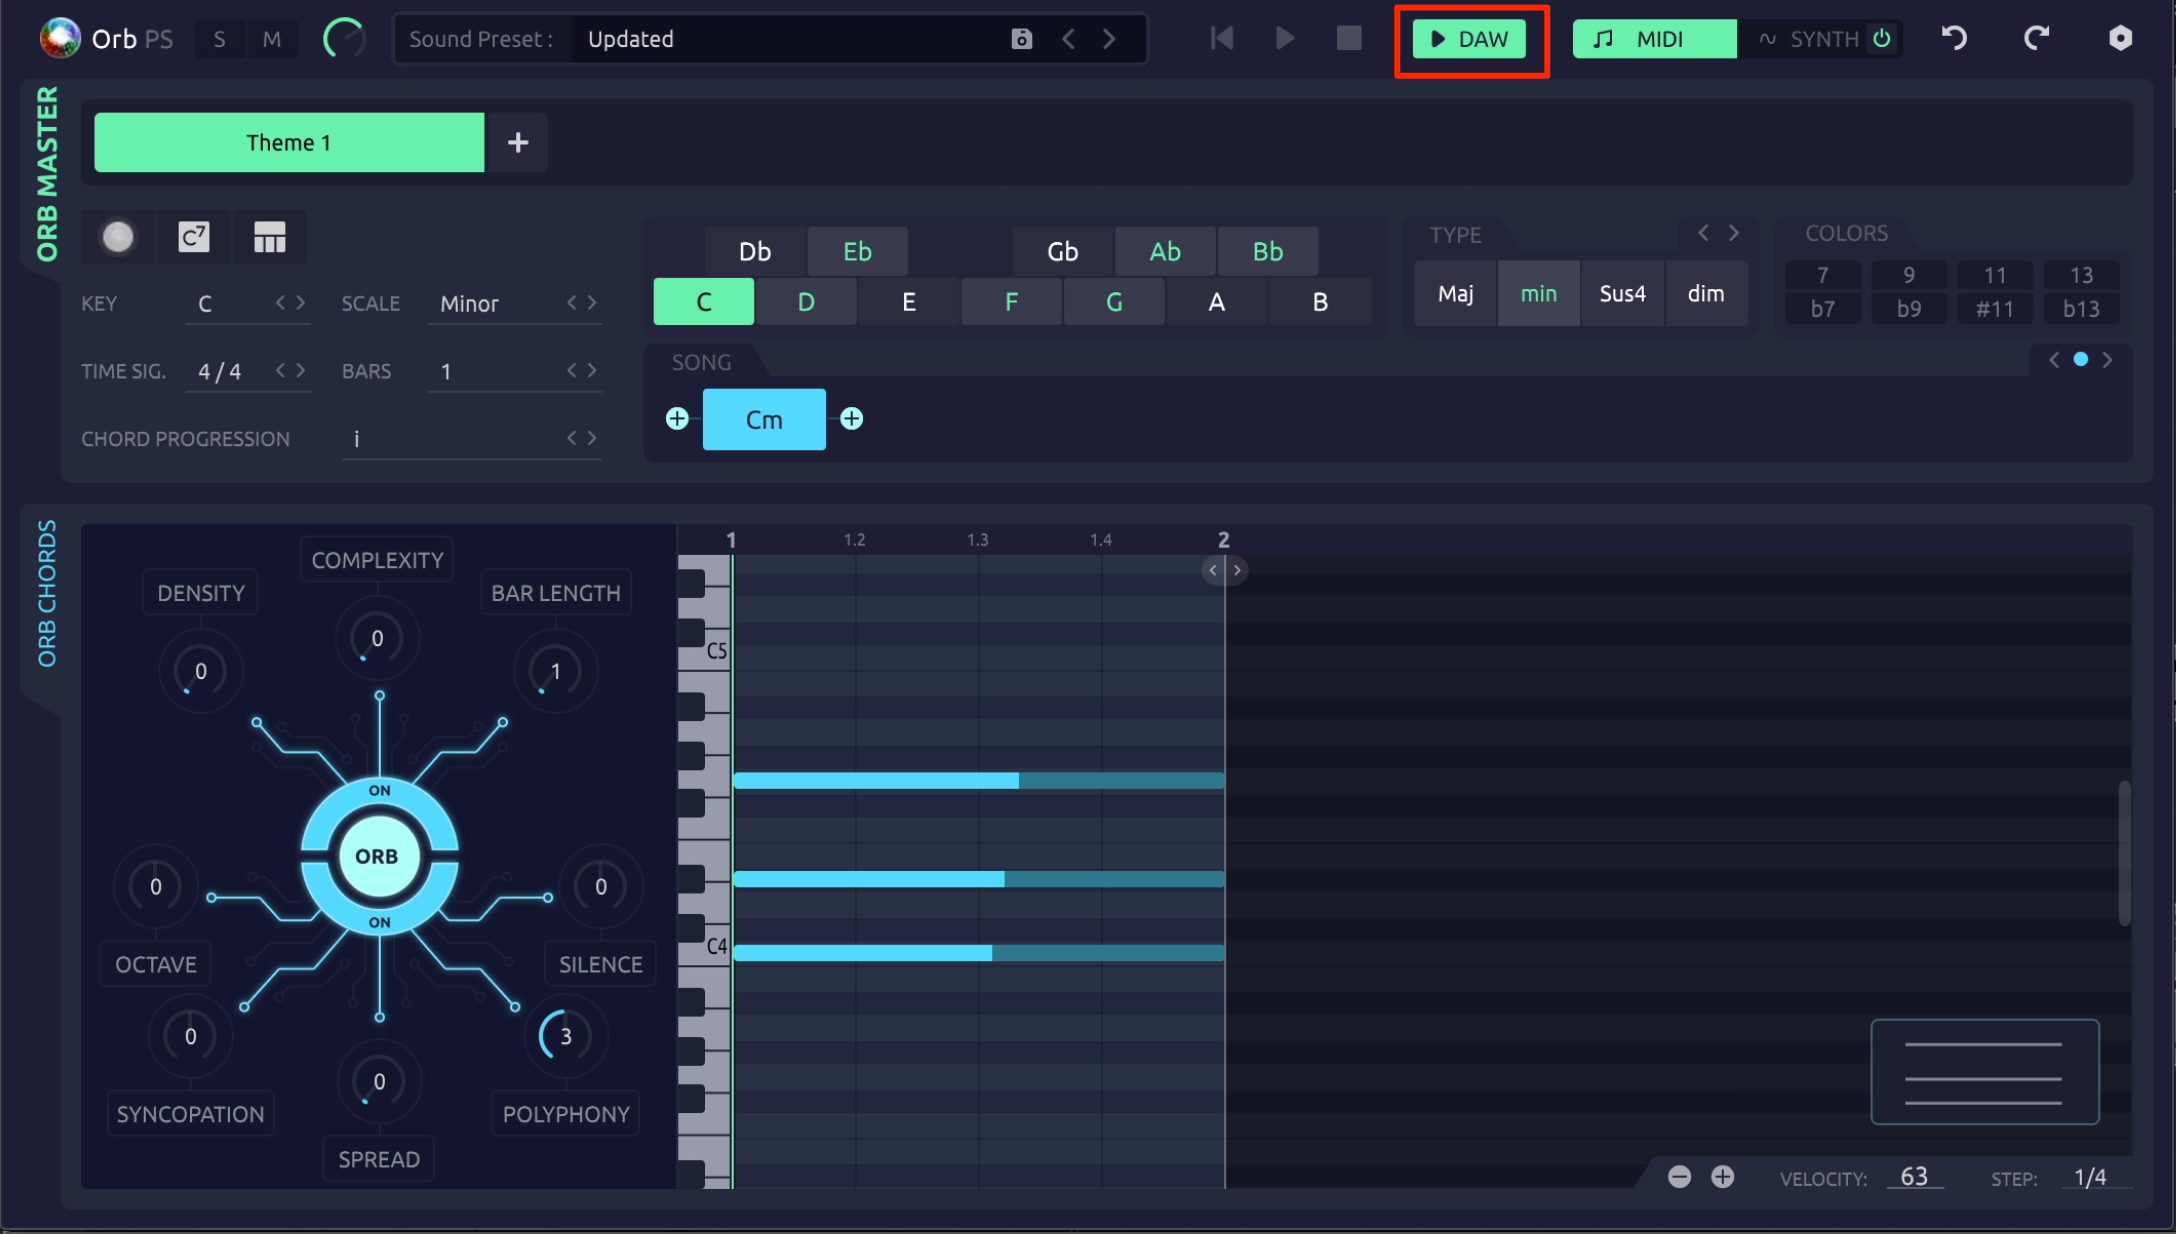This screenshot has height=1234, width=2176.
Task: Select the Theme 1 tab
Action: click(x=289, y=142)
